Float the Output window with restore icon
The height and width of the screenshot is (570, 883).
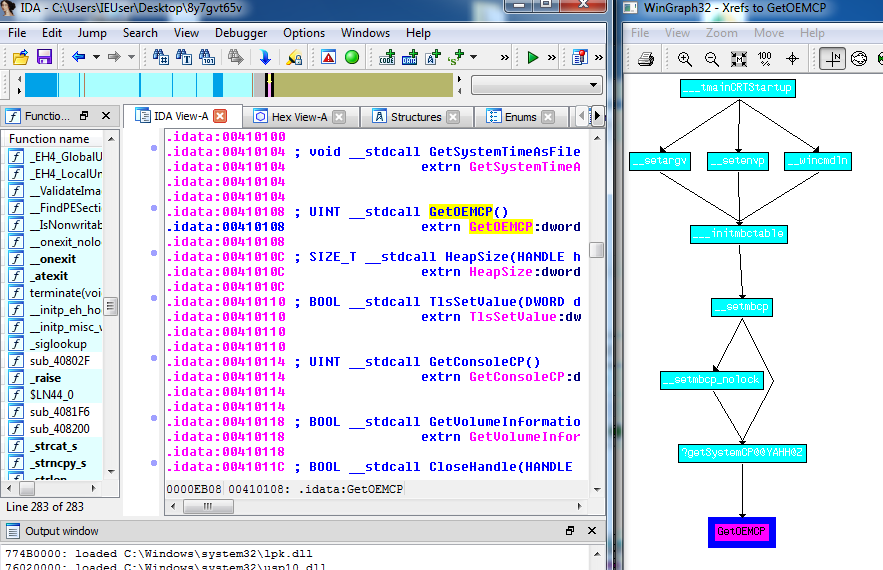570,531
